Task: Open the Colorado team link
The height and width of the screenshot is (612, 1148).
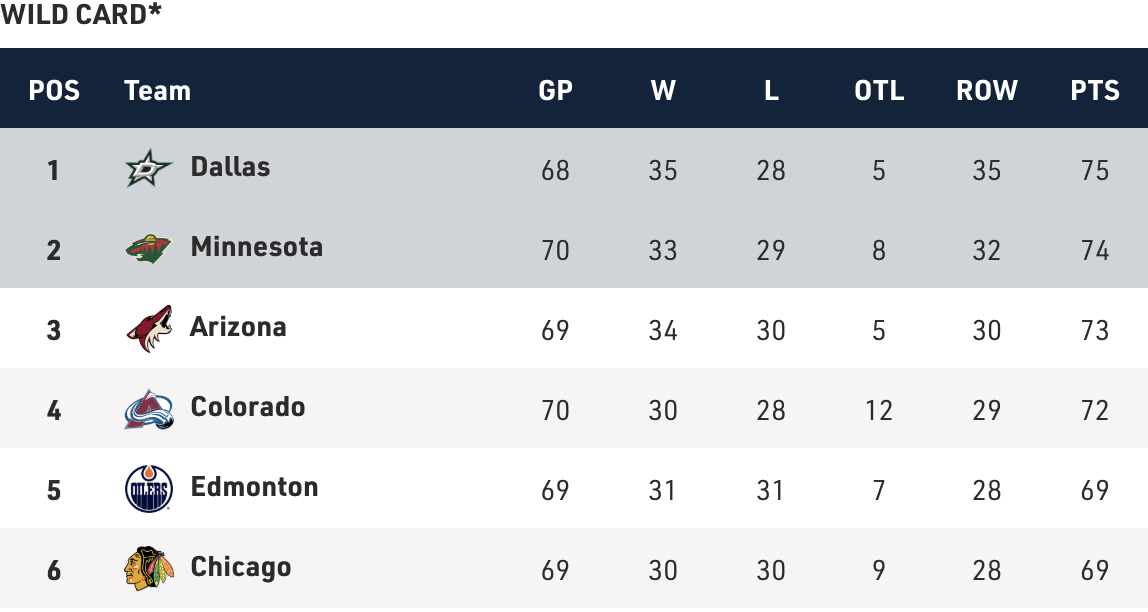Action: [x=247, y=407]
